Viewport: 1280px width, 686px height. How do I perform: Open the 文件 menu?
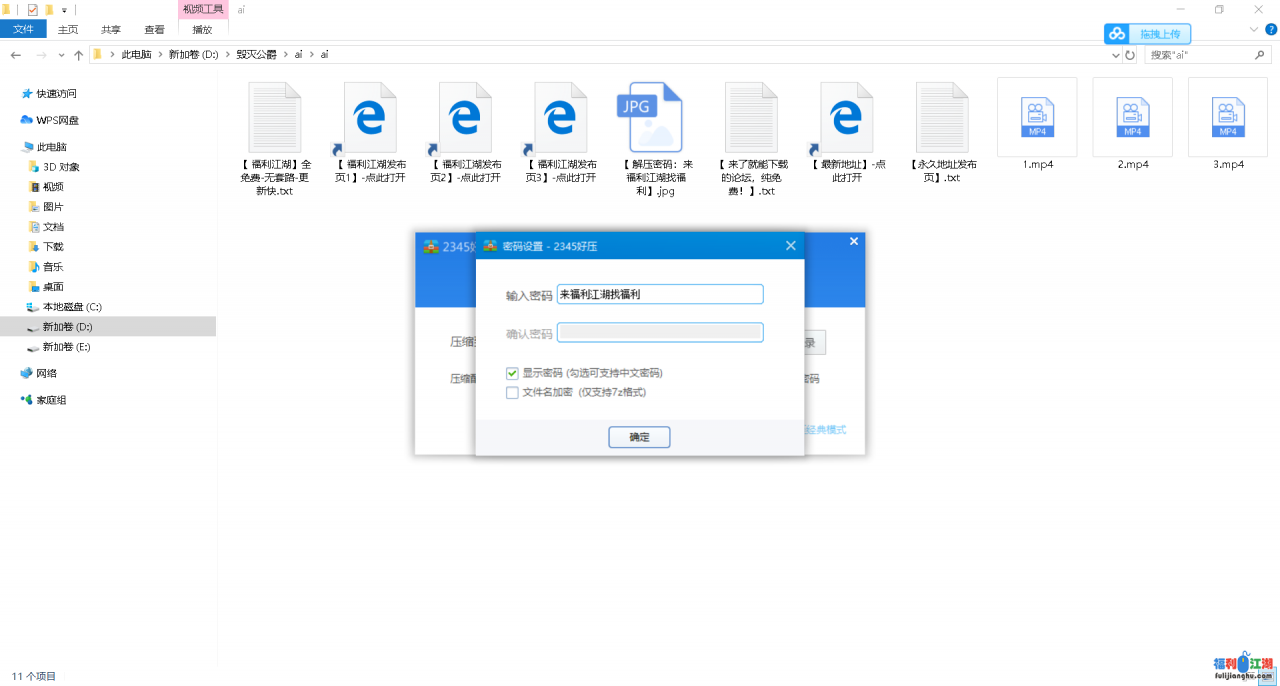tap(24, 30)
